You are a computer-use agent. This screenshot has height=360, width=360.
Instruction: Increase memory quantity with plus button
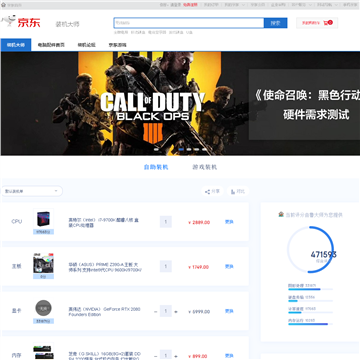(176, 356)
